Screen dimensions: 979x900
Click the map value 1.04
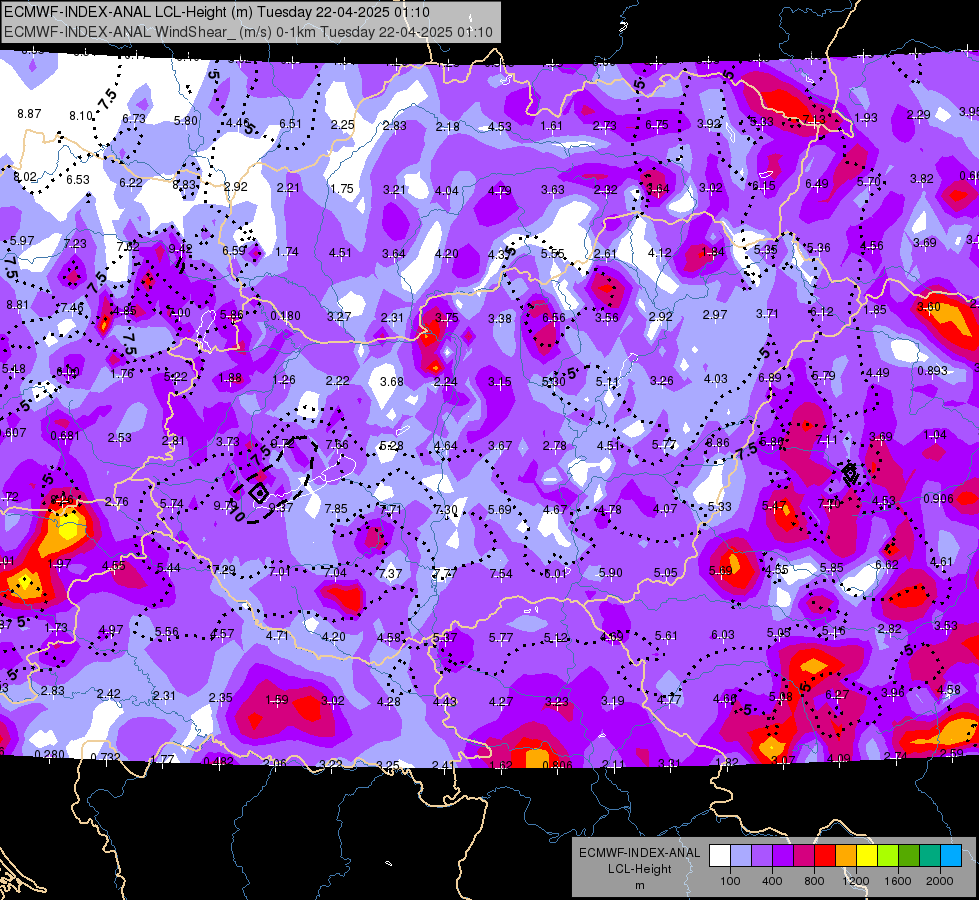tap(935, 435)
